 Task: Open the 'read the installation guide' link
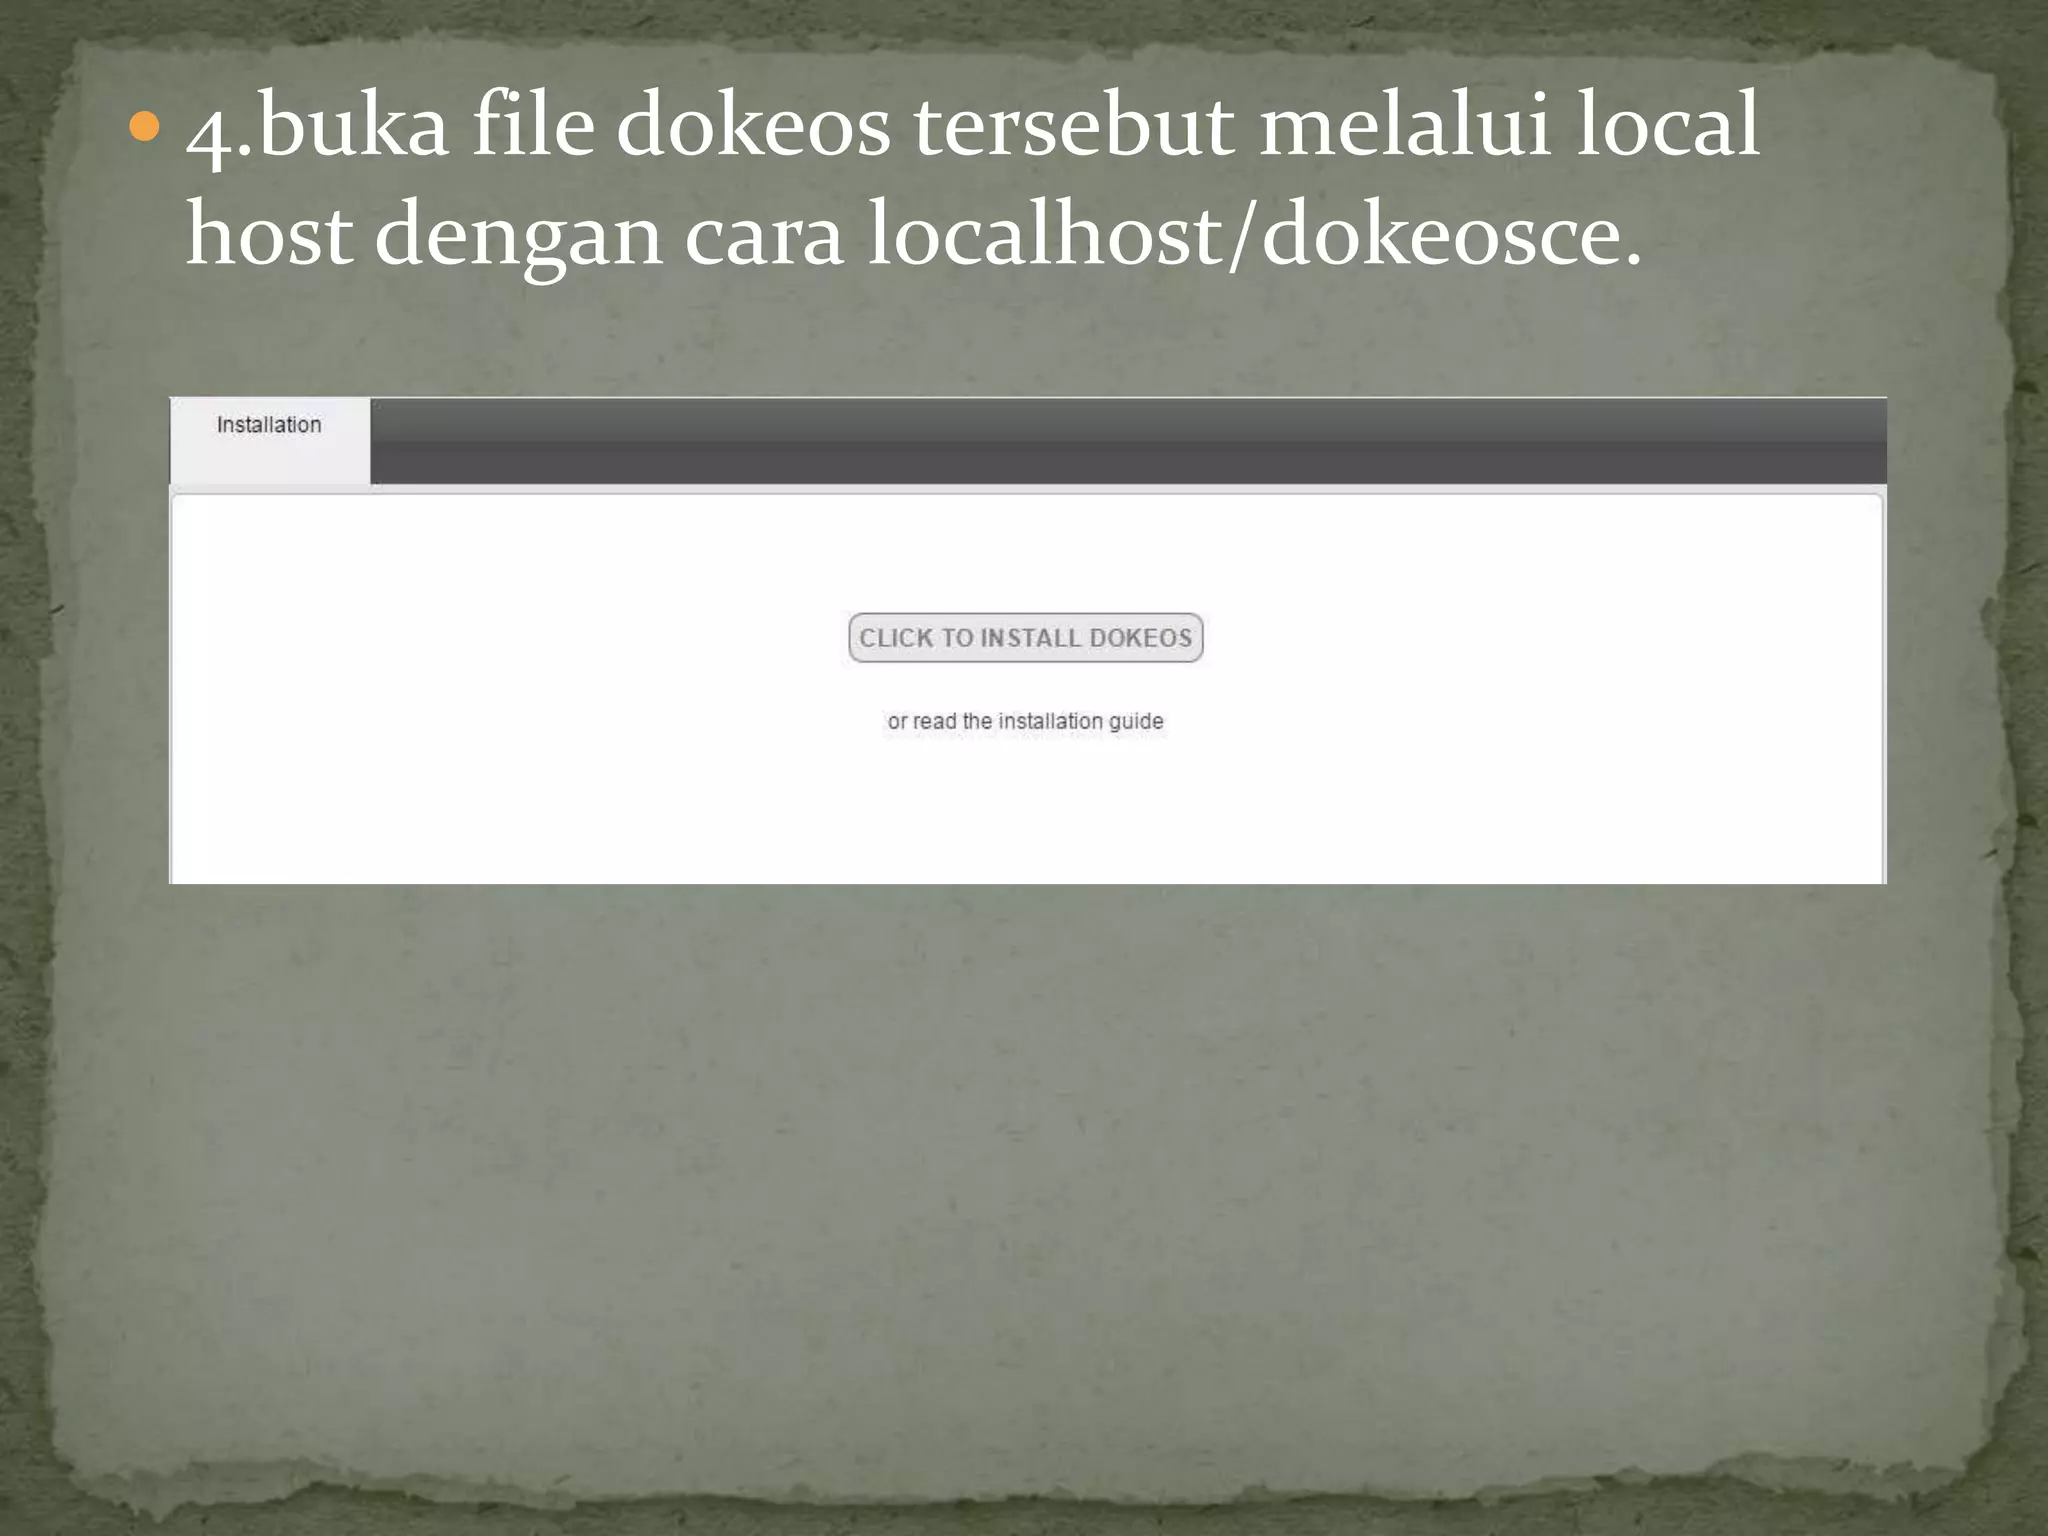[x=1038, y=721]
